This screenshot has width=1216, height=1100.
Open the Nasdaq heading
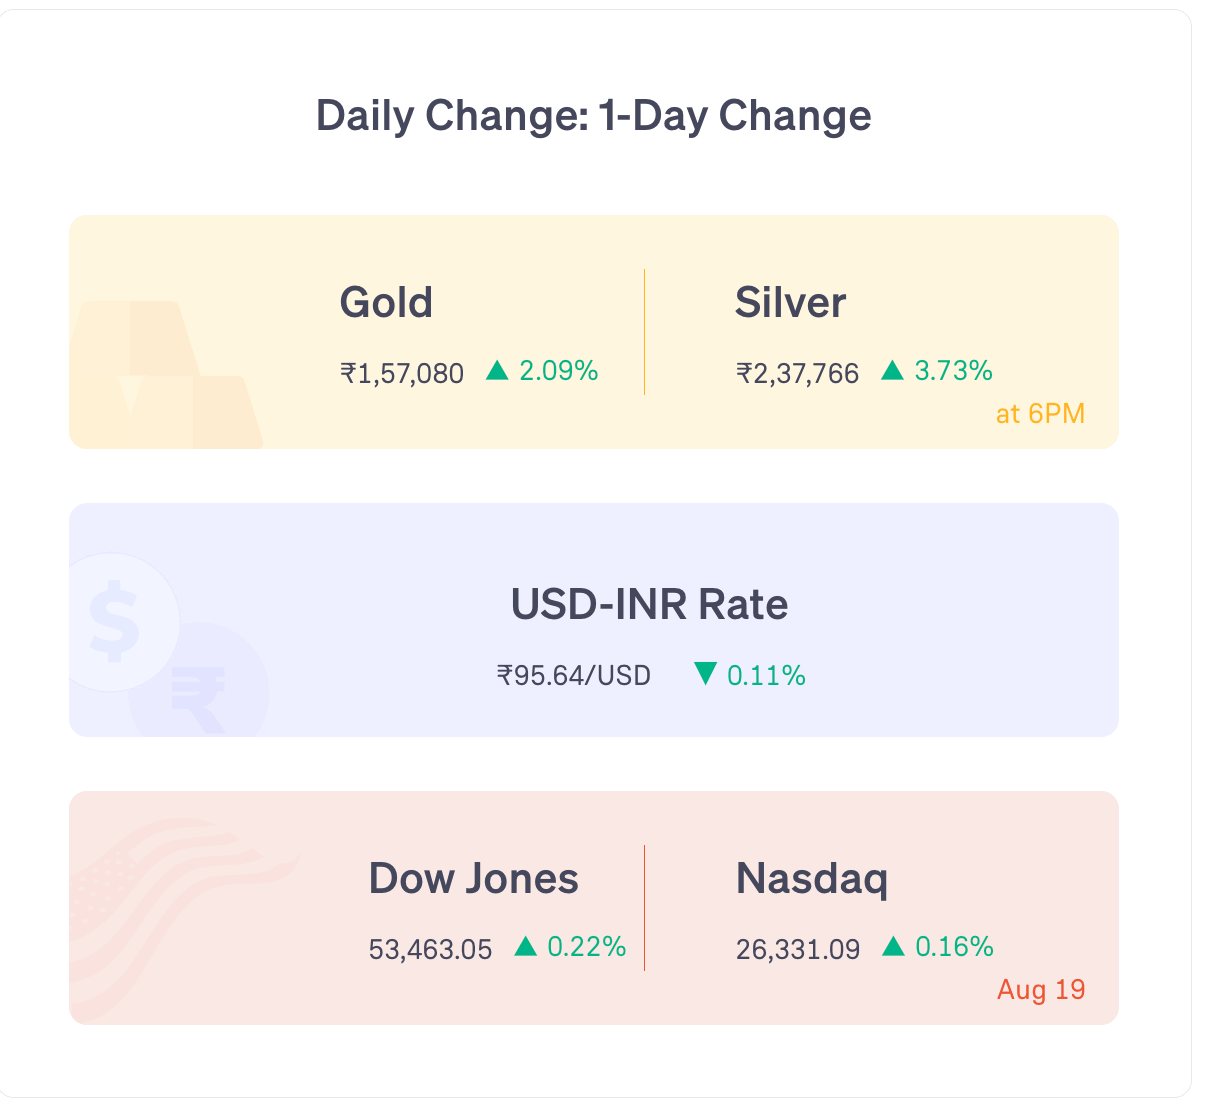pyautogui.click(x=812, y=879)
